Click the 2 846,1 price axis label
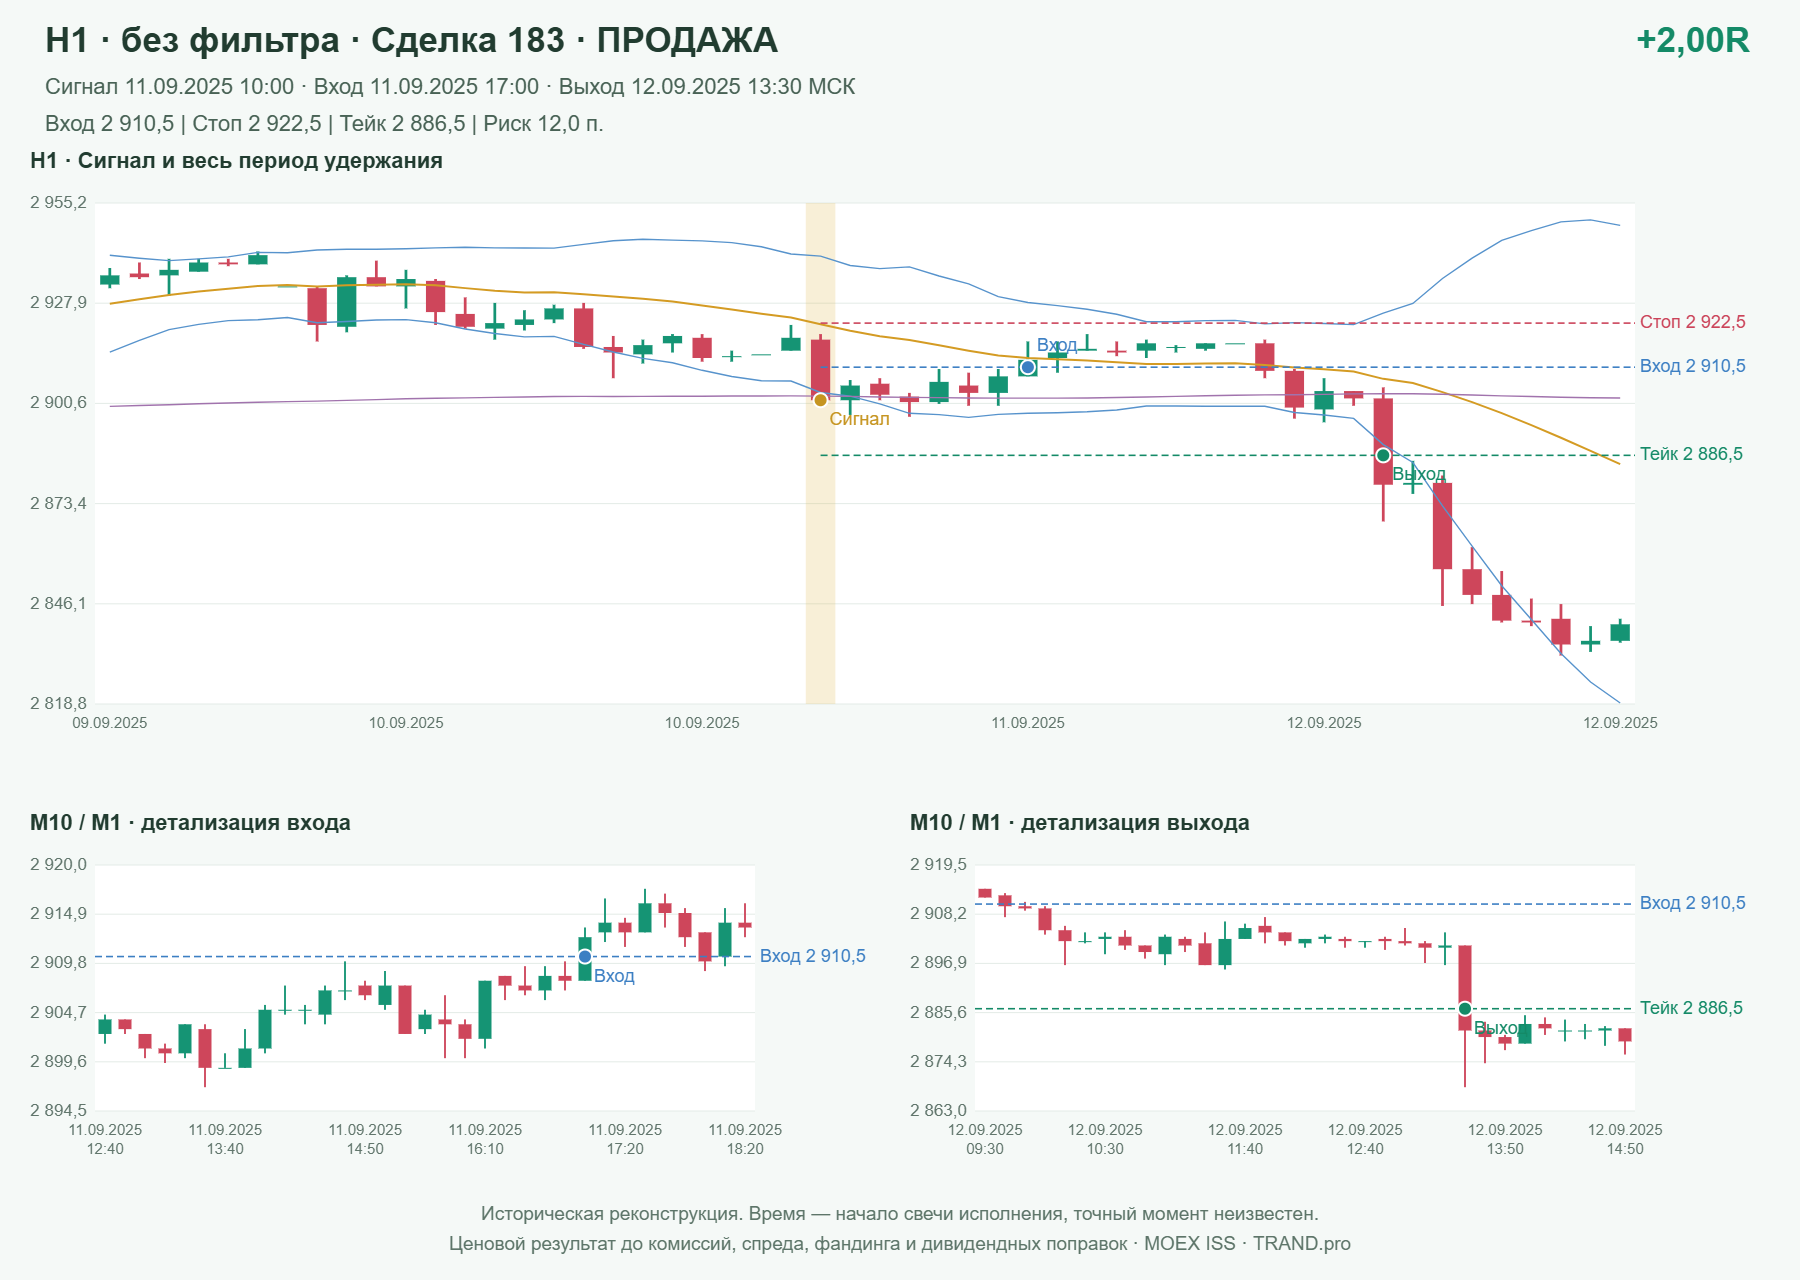This screenshot has height=1280, width=1800. pyautogui.click(x=58, y=603)
